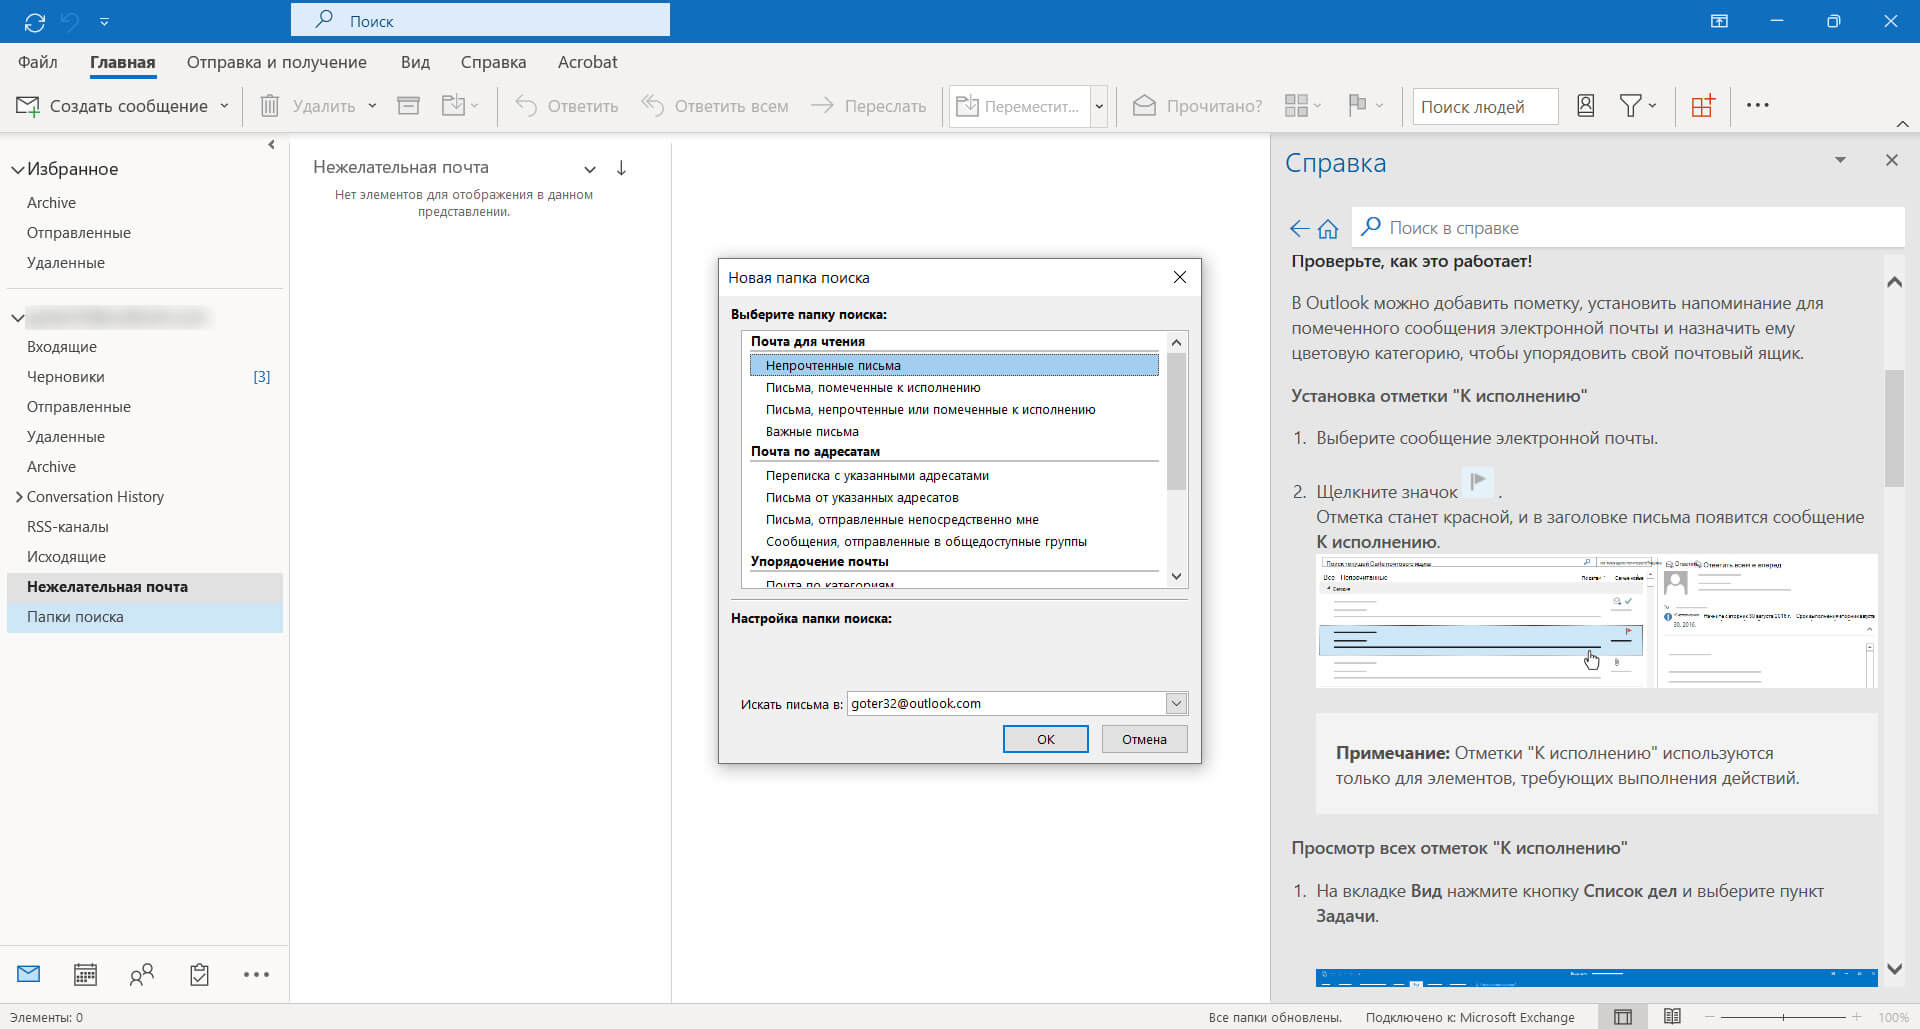Switch to the Главная tab
This screenshot has height=1029, width=1920.
click(122, 62)
